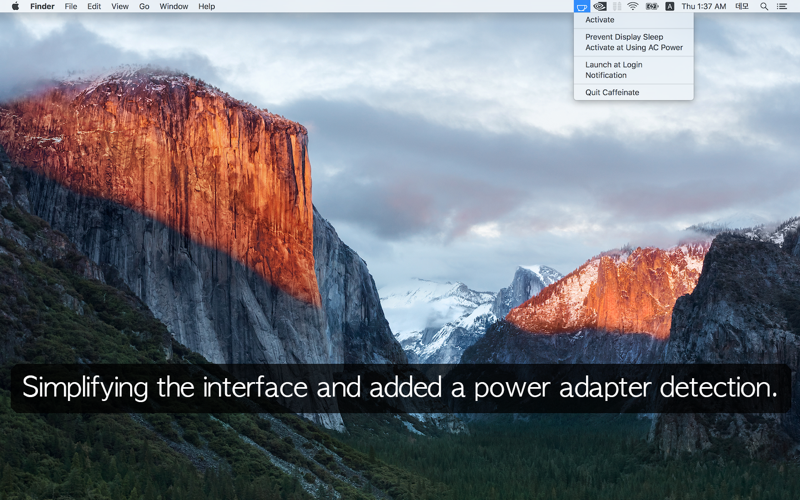This screenshot has height=500, width=800.
Task: Open the Wi-Fi status icon
Action: coord(633,6)
